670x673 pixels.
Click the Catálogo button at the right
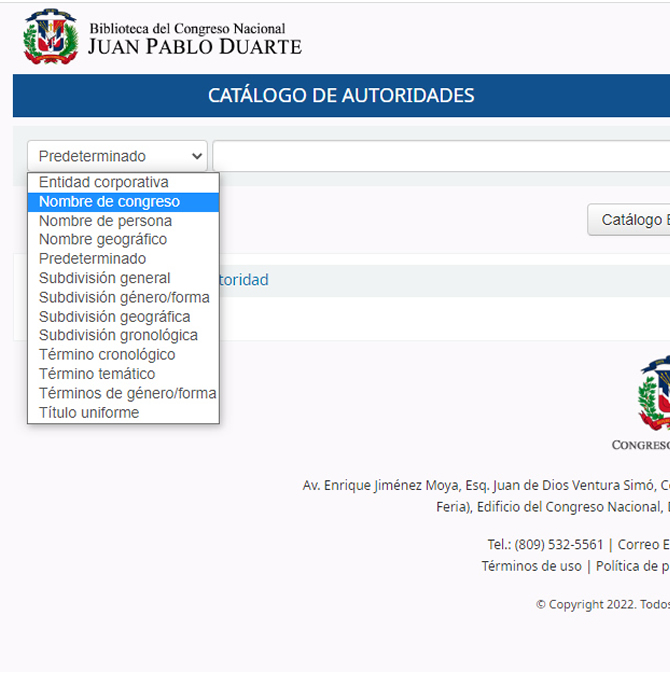coord(629,220)
